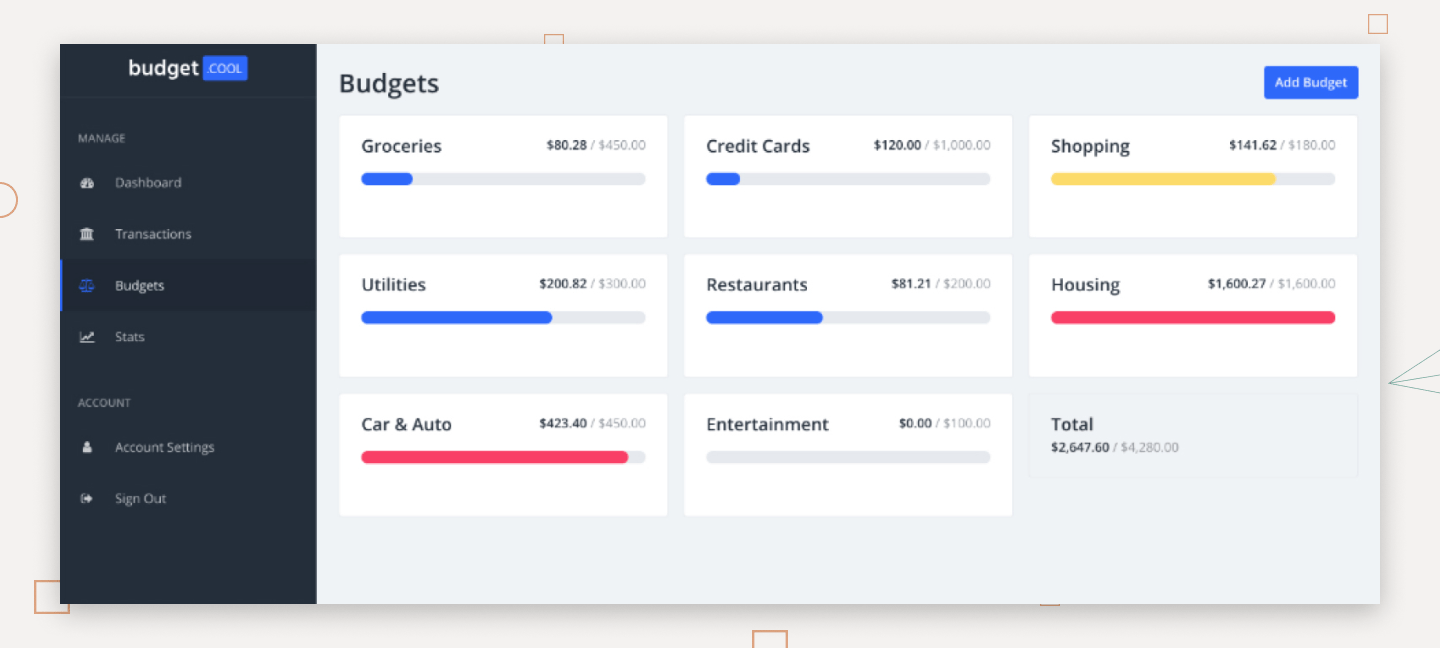Click the Sign Out link

click(x=140, y=499)
